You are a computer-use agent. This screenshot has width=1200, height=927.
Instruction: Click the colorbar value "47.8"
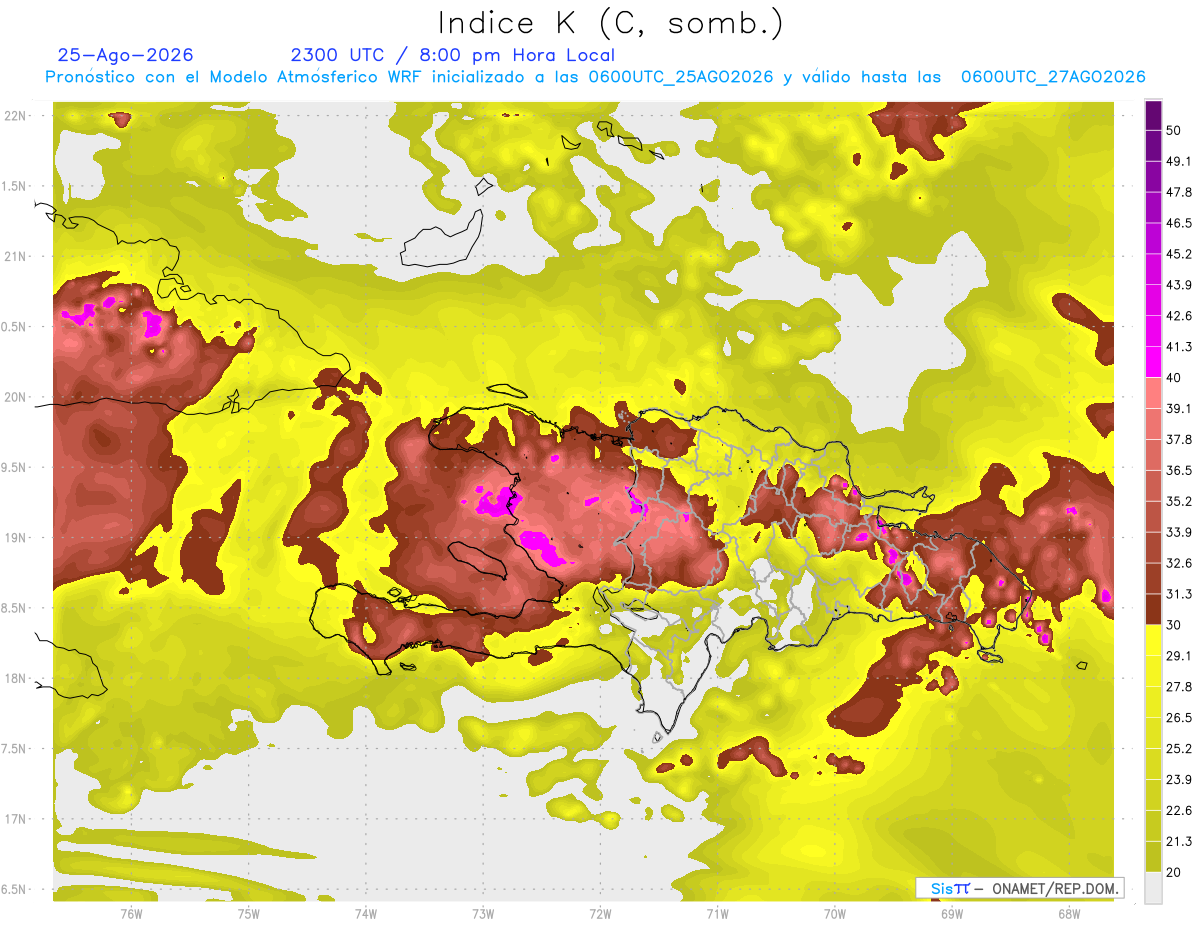[1179, 192]
